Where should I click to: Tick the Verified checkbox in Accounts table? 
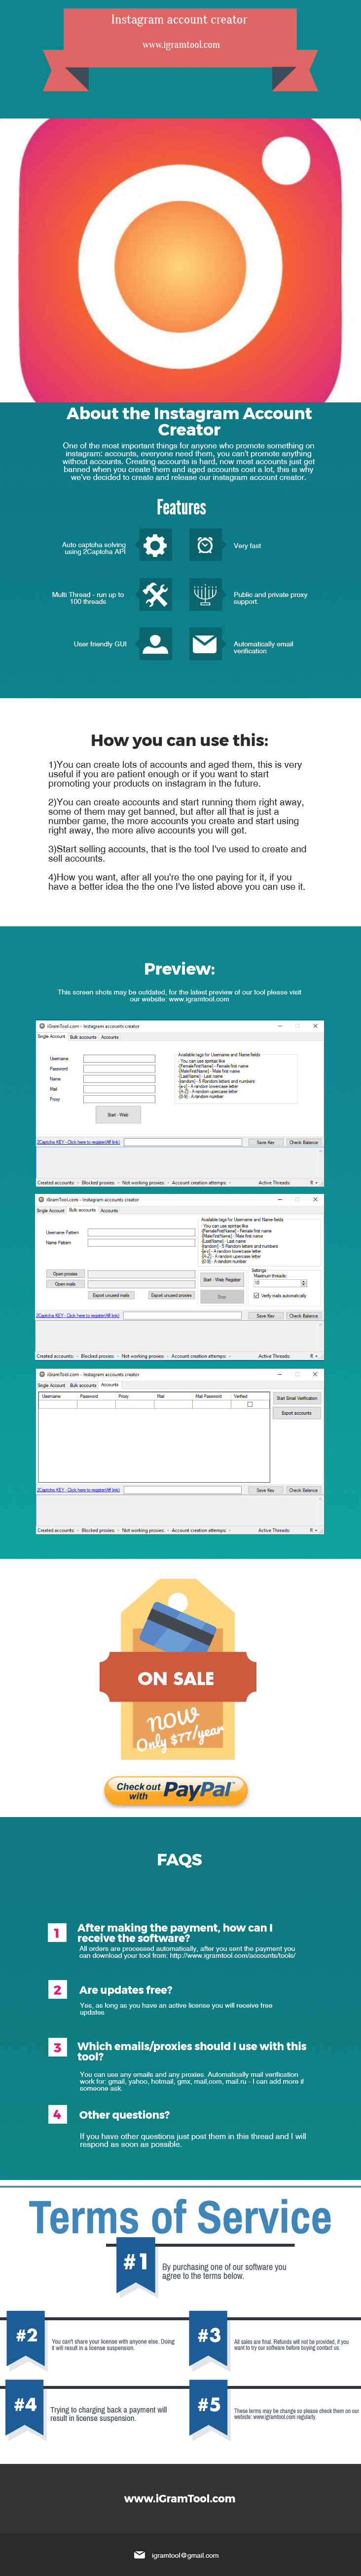click(250, 1404)
